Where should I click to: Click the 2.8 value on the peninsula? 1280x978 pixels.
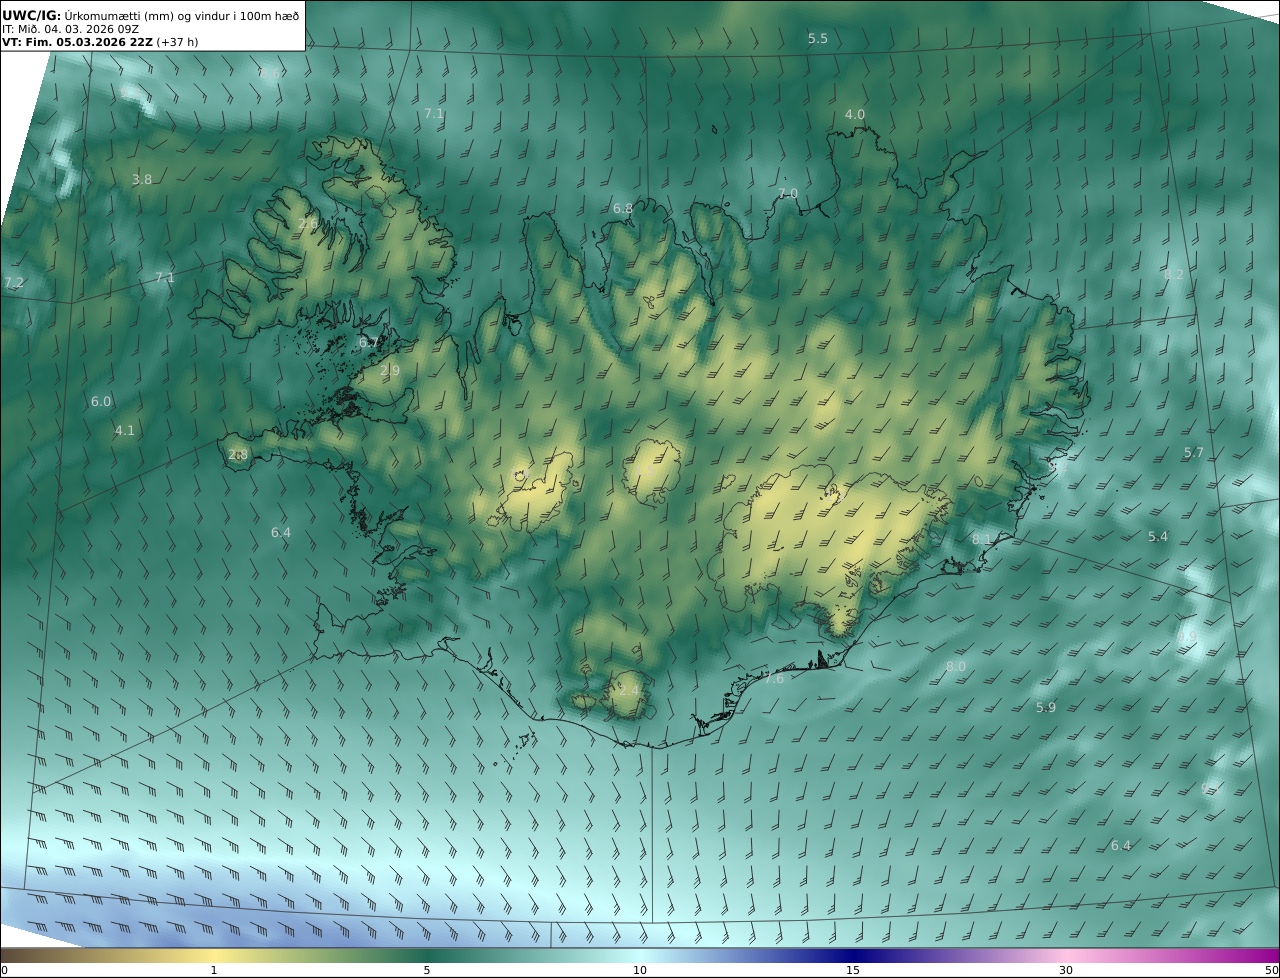coord(238,454)
